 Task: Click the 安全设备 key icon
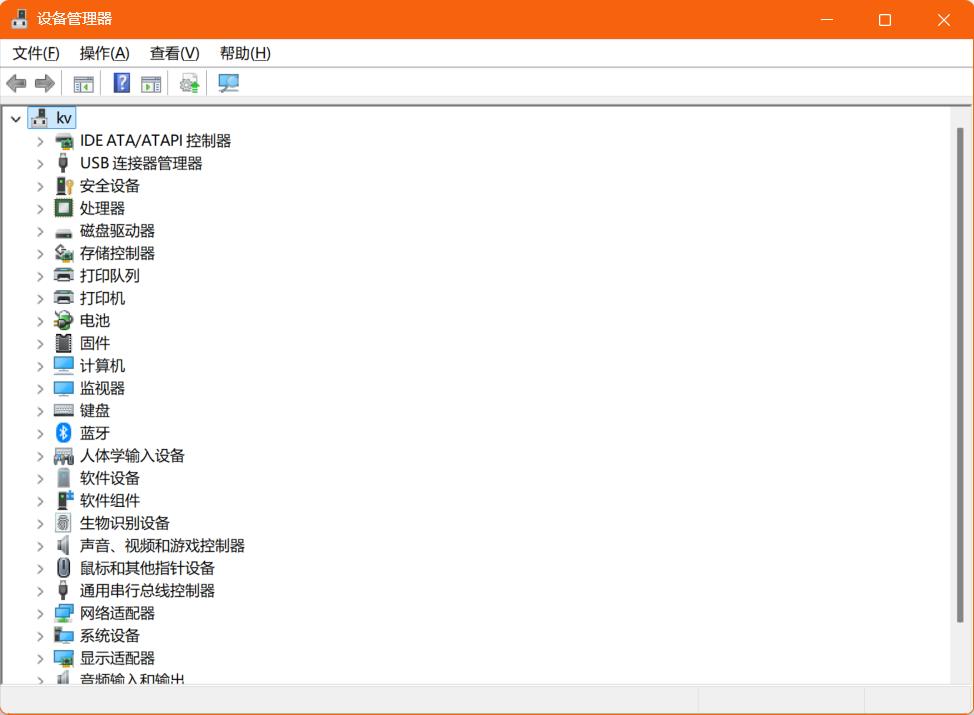(x=64, y=186)
